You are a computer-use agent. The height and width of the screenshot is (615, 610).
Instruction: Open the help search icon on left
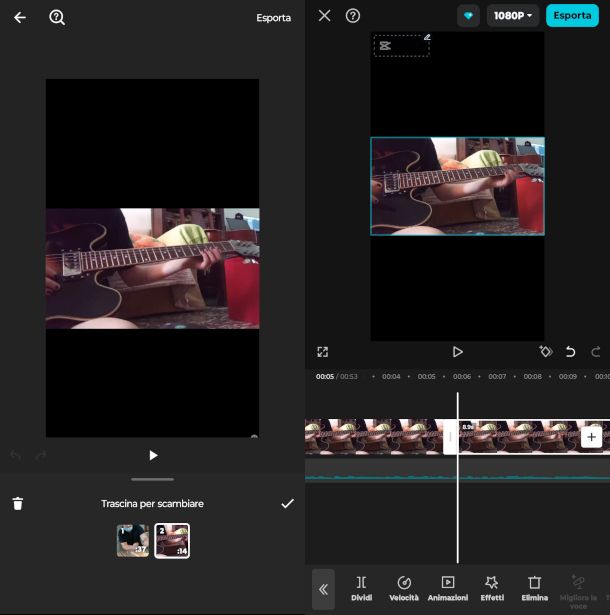57,18
